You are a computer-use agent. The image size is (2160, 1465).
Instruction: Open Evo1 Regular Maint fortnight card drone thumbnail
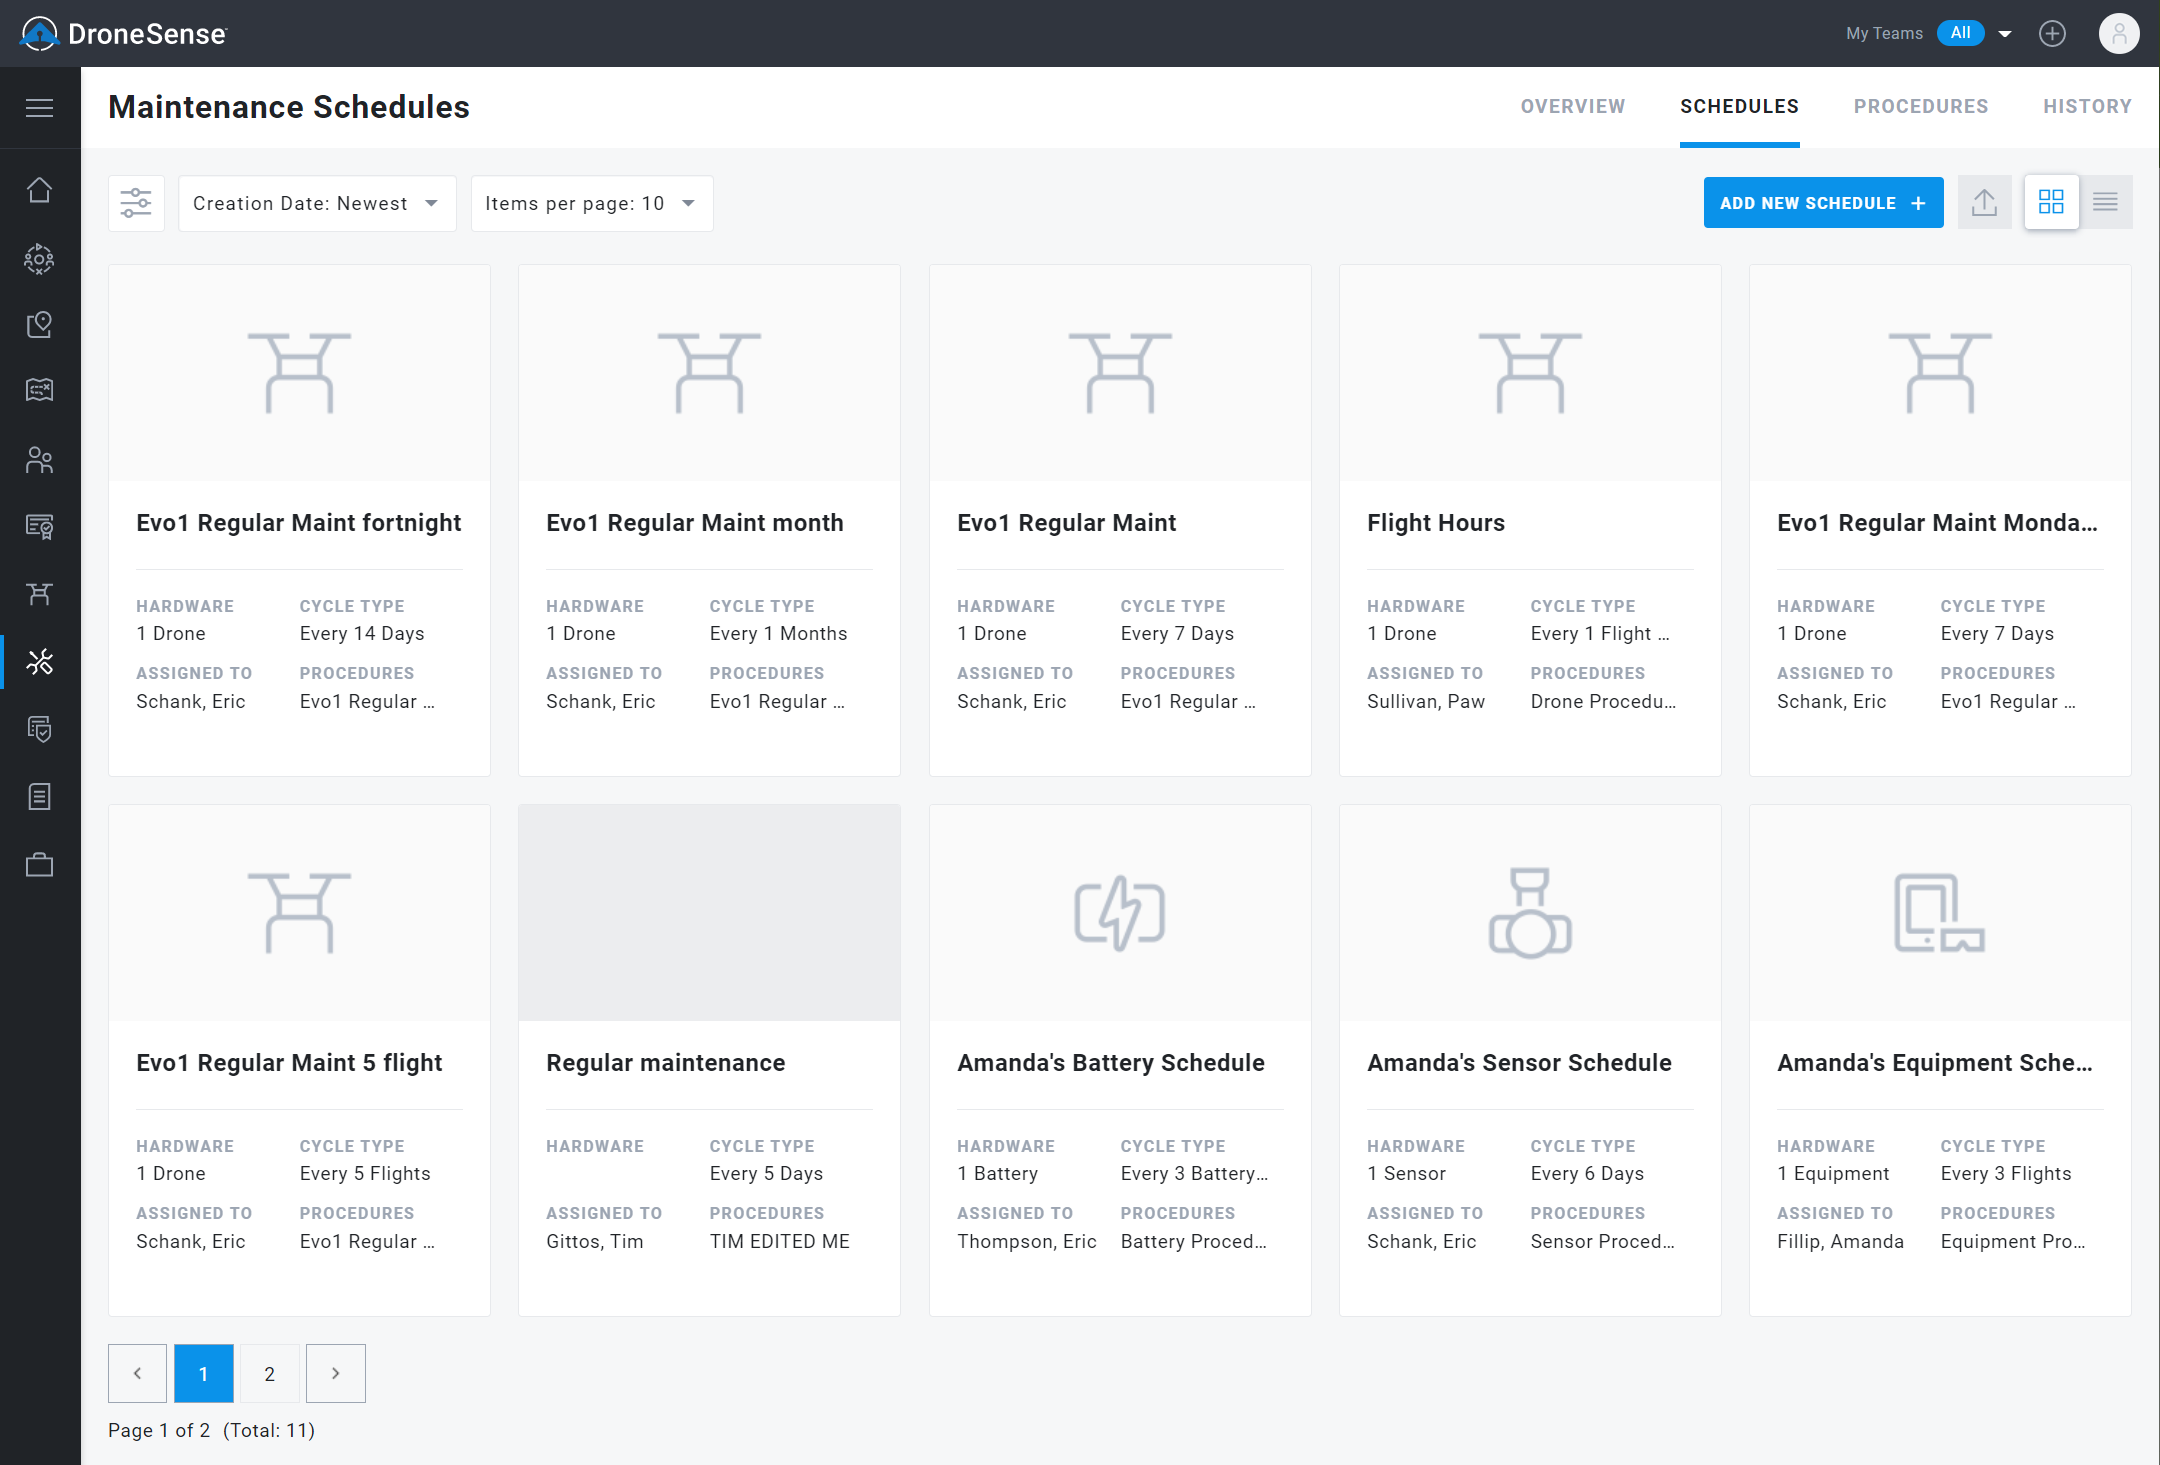point(299,373)
